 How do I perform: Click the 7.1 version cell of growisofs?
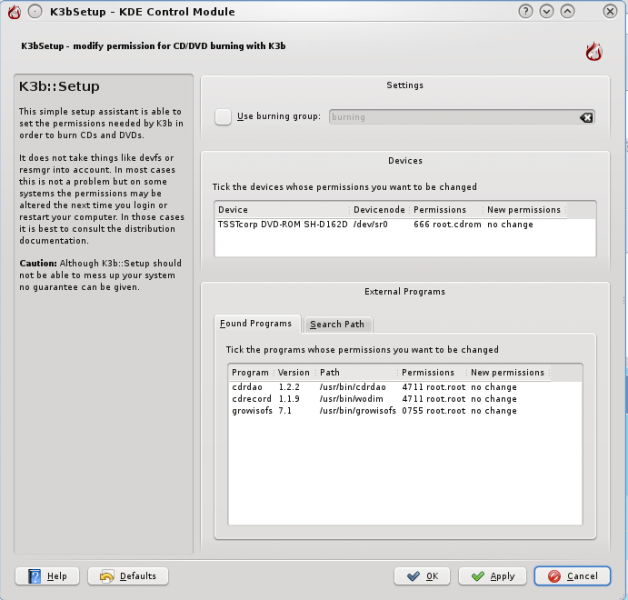pos(285,411)
